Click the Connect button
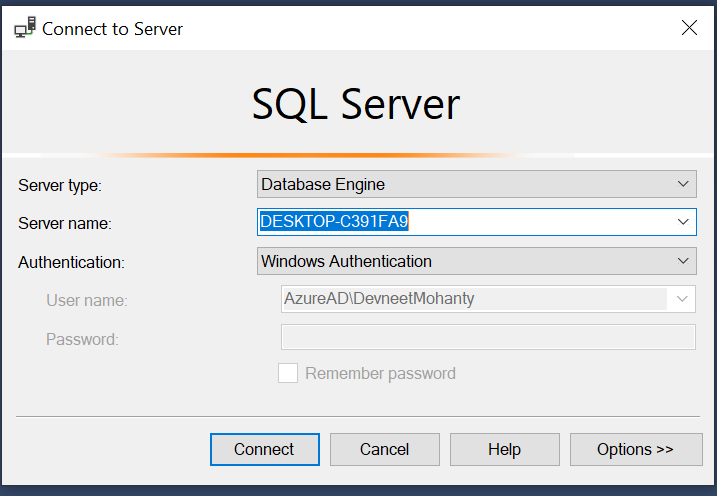 click(x=264, y=449)
